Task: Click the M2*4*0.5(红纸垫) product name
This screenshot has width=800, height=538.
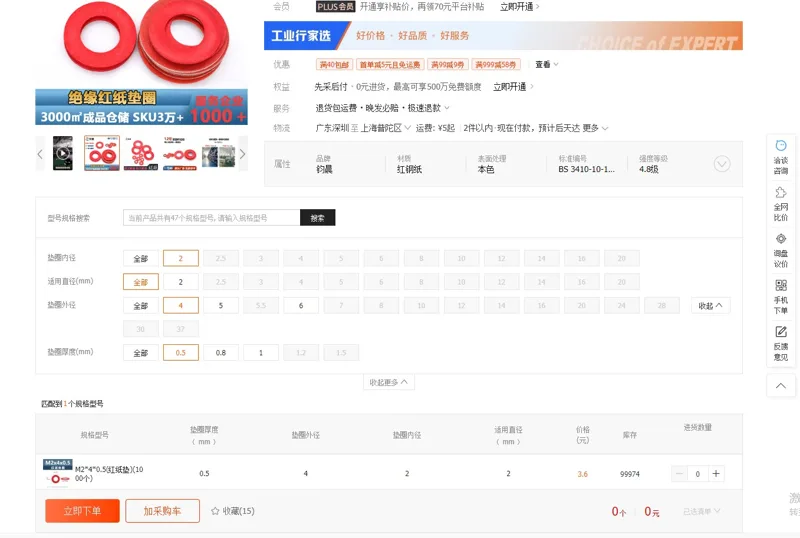Action: [109, 474]
